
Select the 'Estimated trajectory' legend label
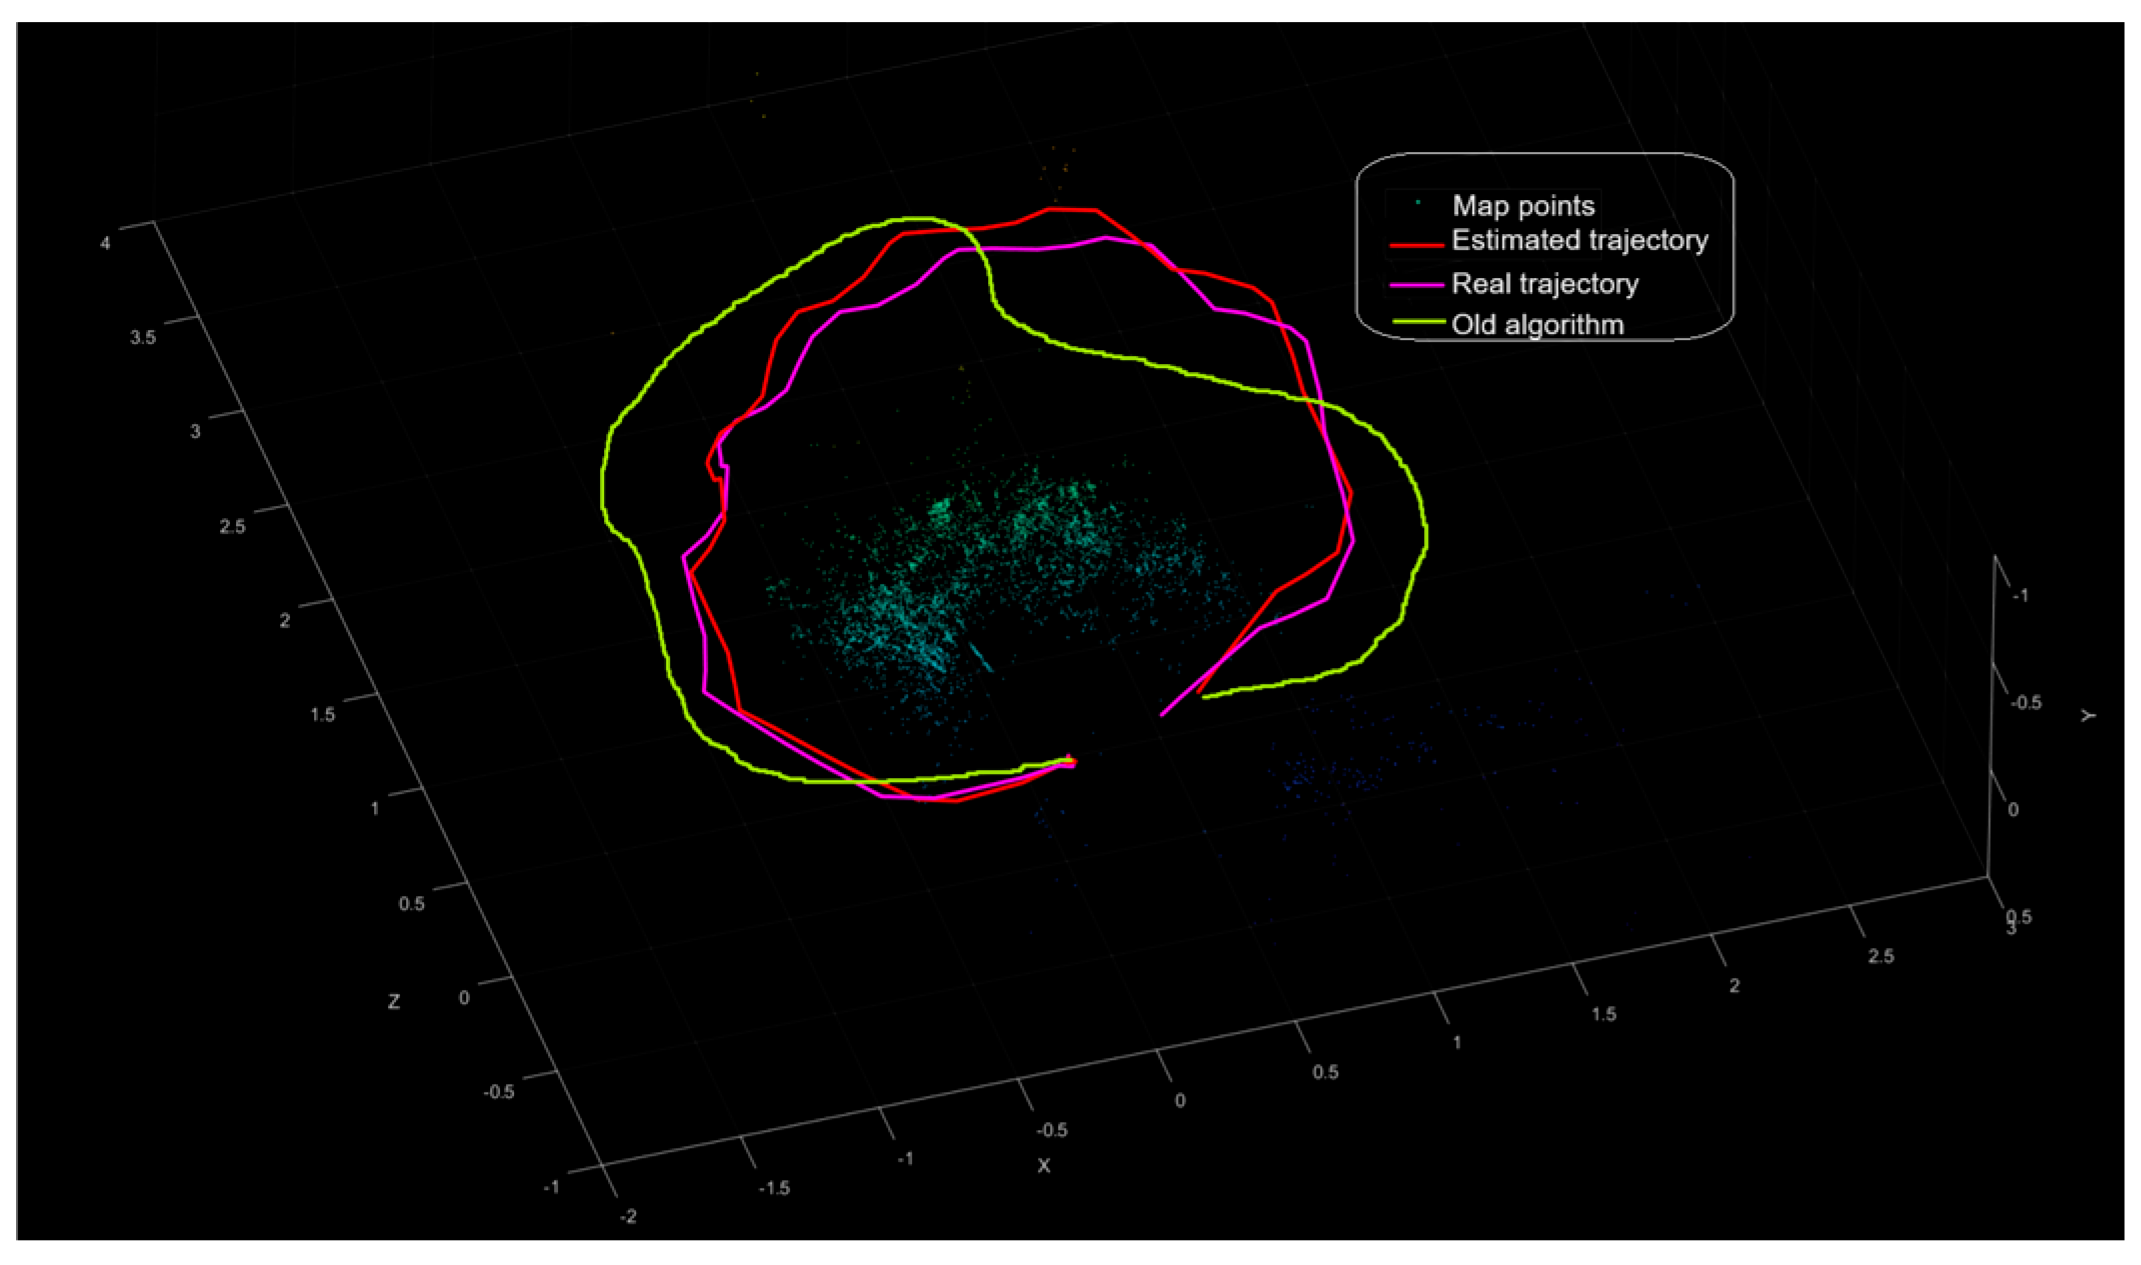coord(1579,241)
